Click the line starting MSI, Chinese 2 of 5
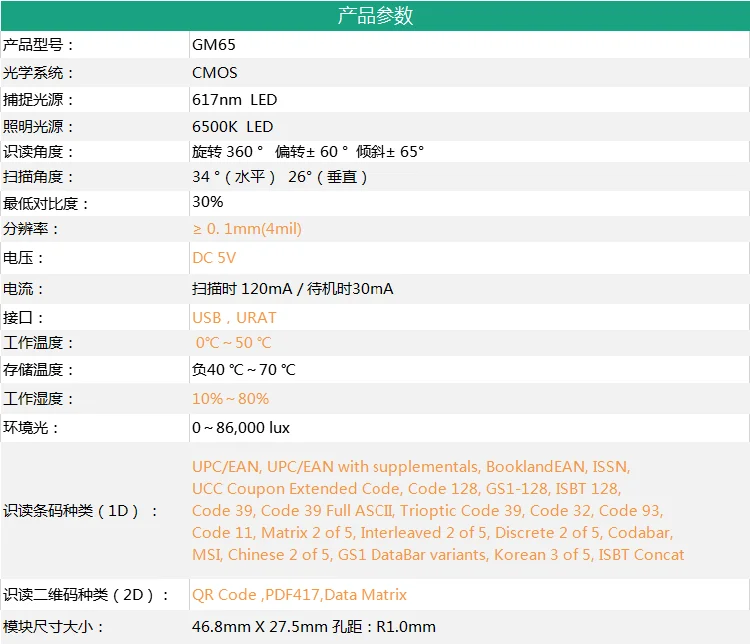 point(438,555)
